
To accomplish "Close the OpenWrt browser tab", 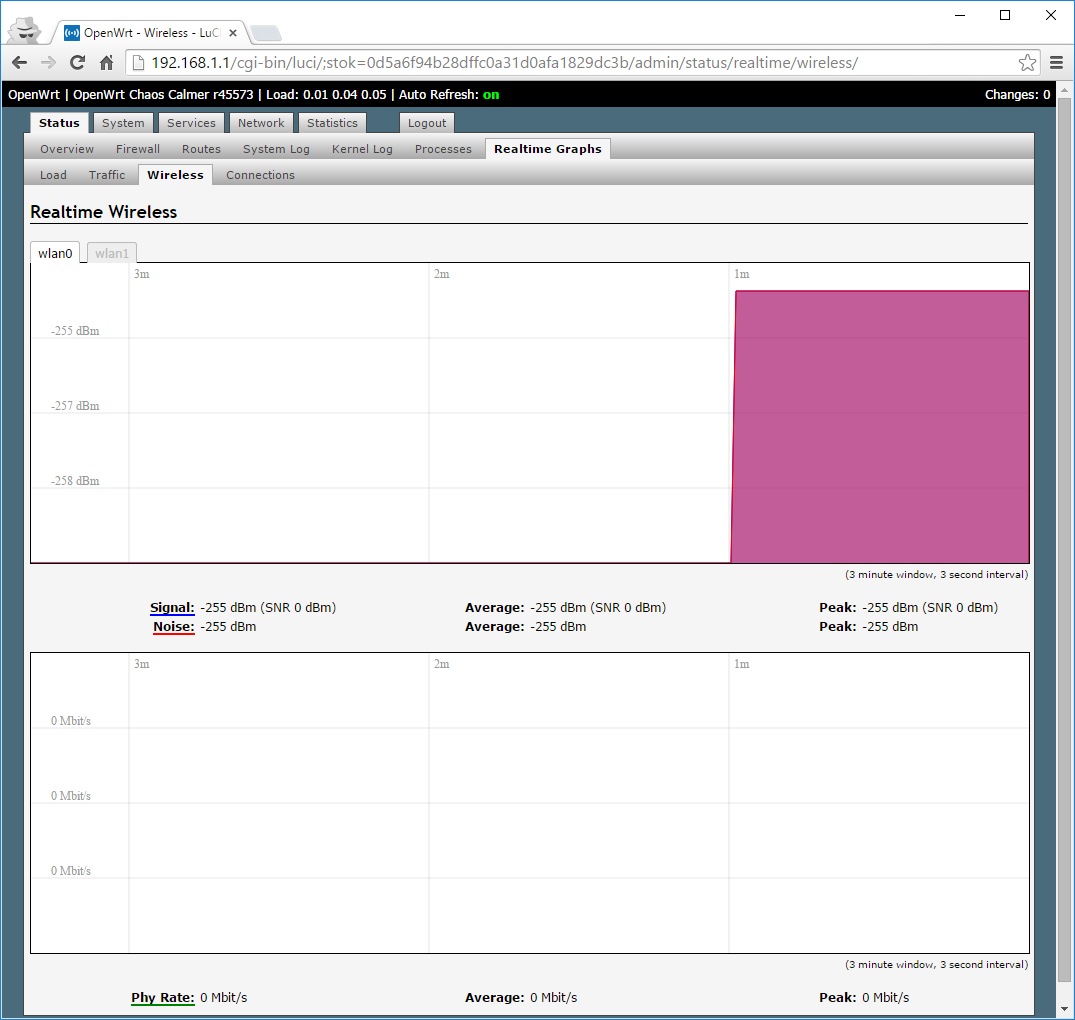I will (x=233, y=33).
